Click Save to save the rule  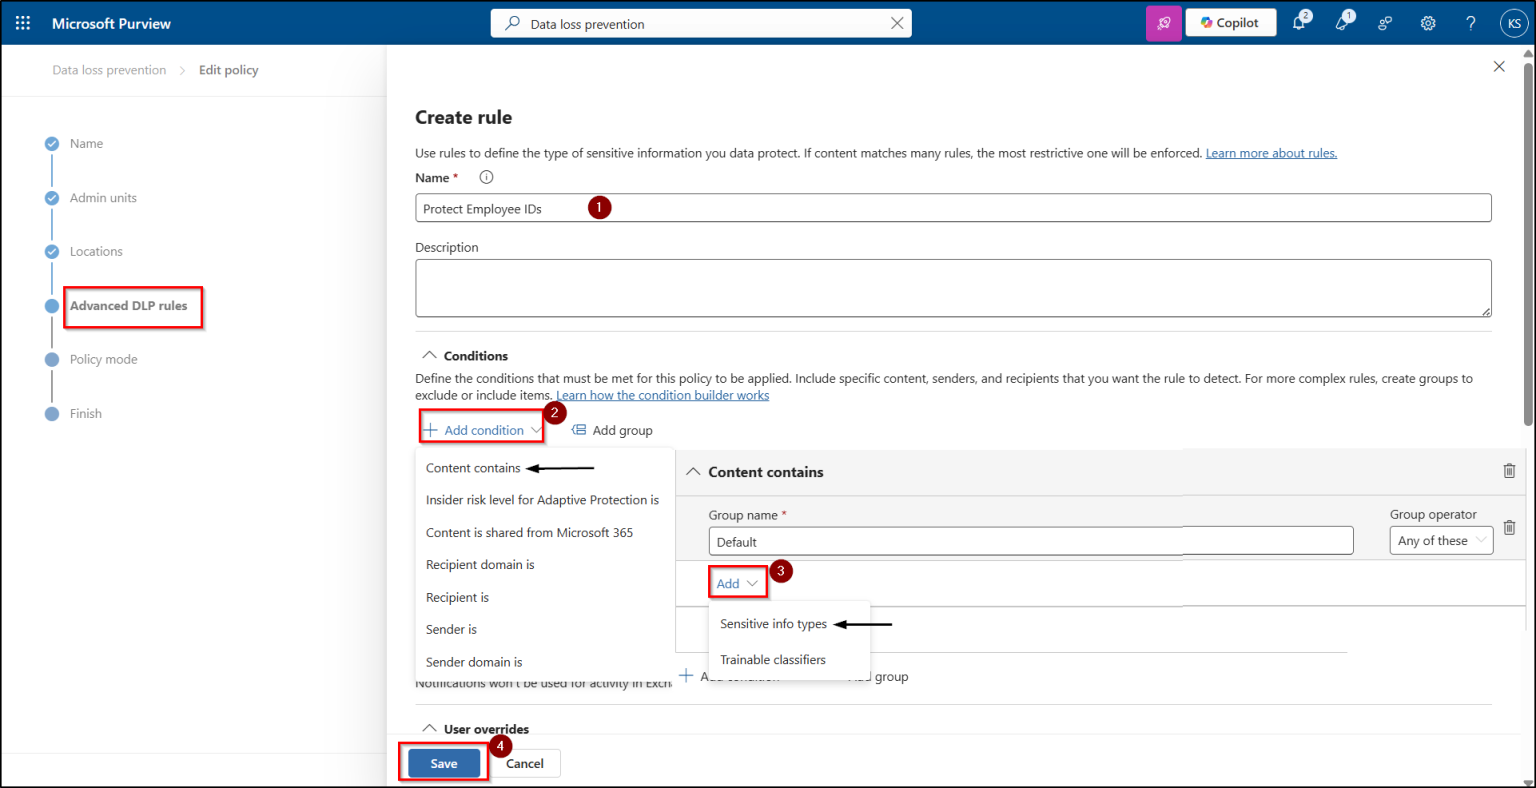(442, 763)
